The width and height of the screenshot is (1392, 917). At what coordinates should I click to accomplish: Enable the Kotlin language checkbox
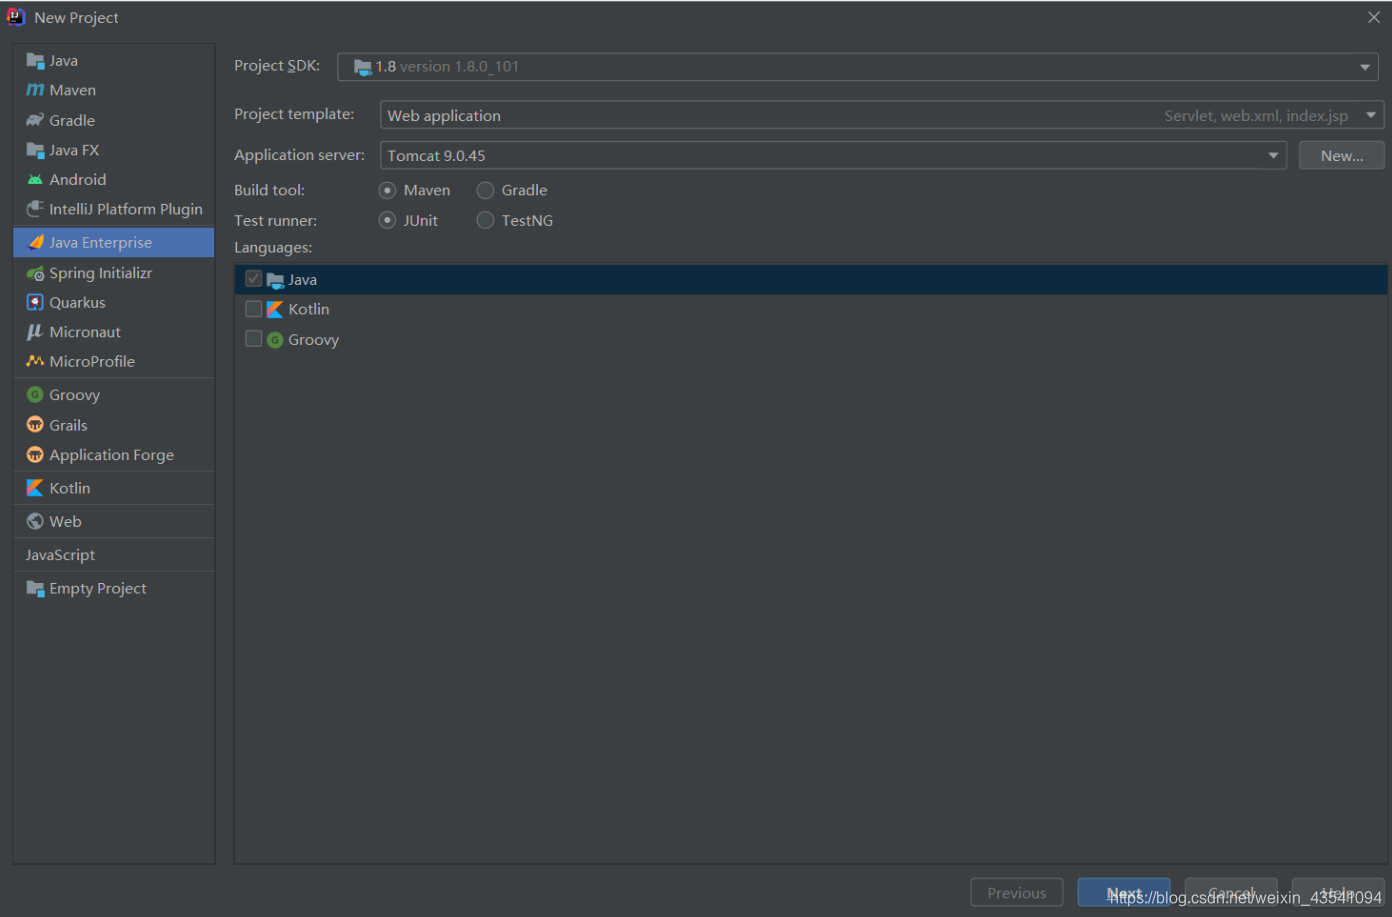click(x=253, y=309)
